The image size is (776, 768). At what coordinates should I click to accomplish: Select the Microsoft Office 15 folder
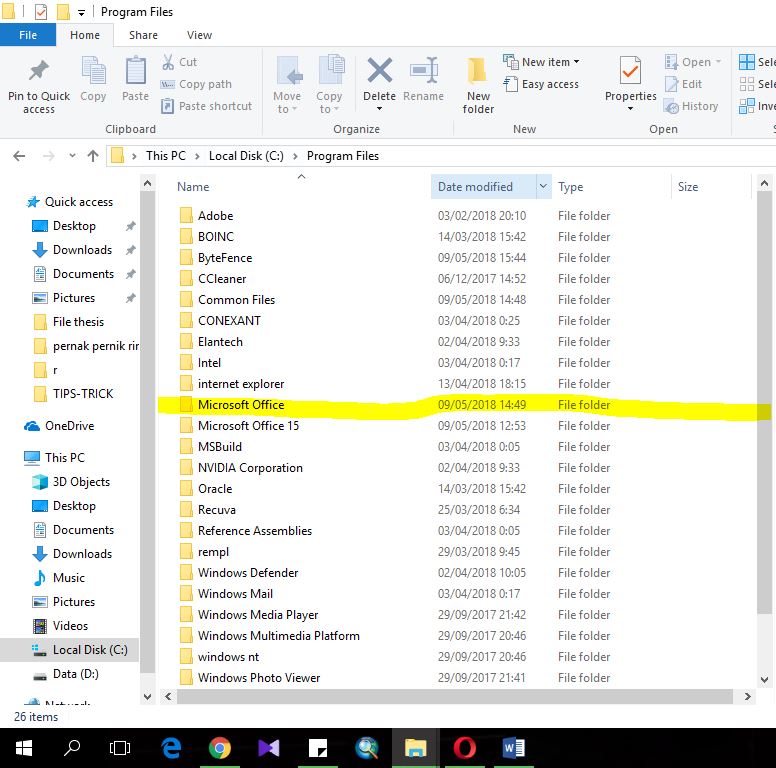tap(248, 426)
